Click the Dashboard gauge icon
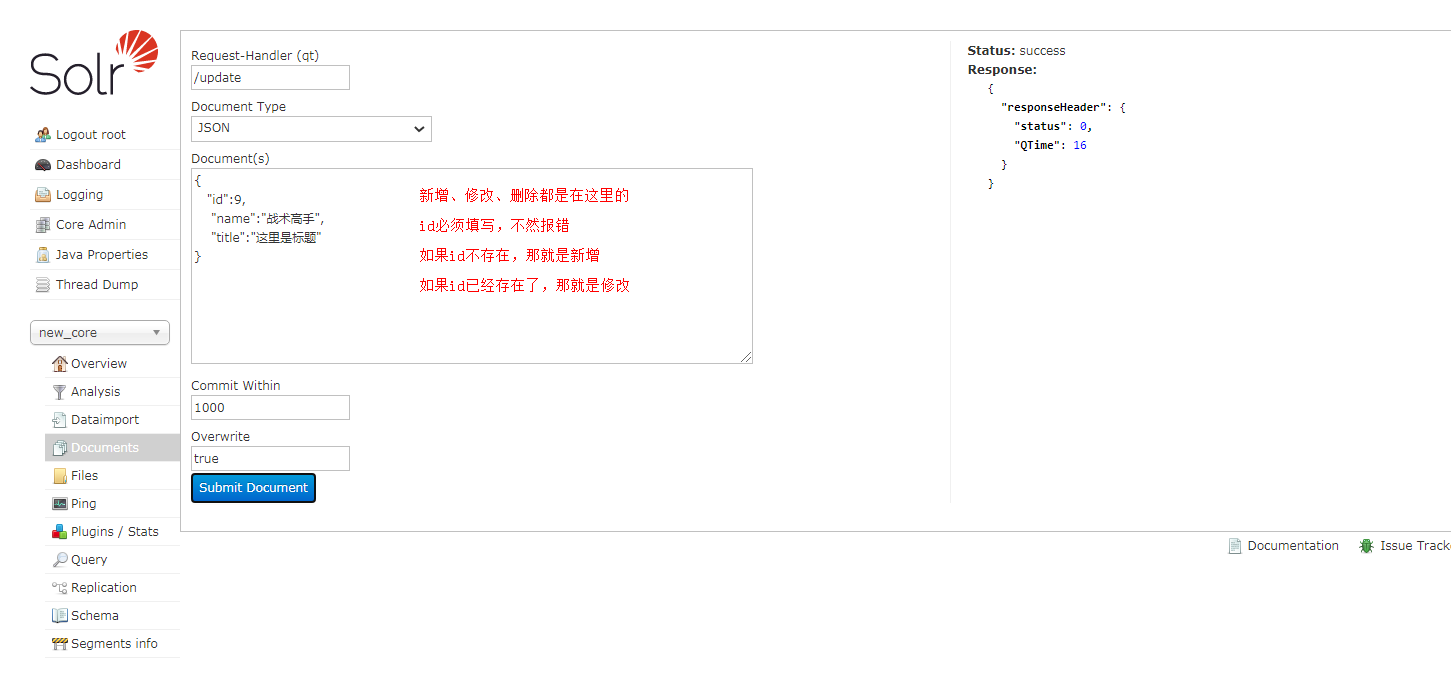1451x675 pixels. pos(43,165)
